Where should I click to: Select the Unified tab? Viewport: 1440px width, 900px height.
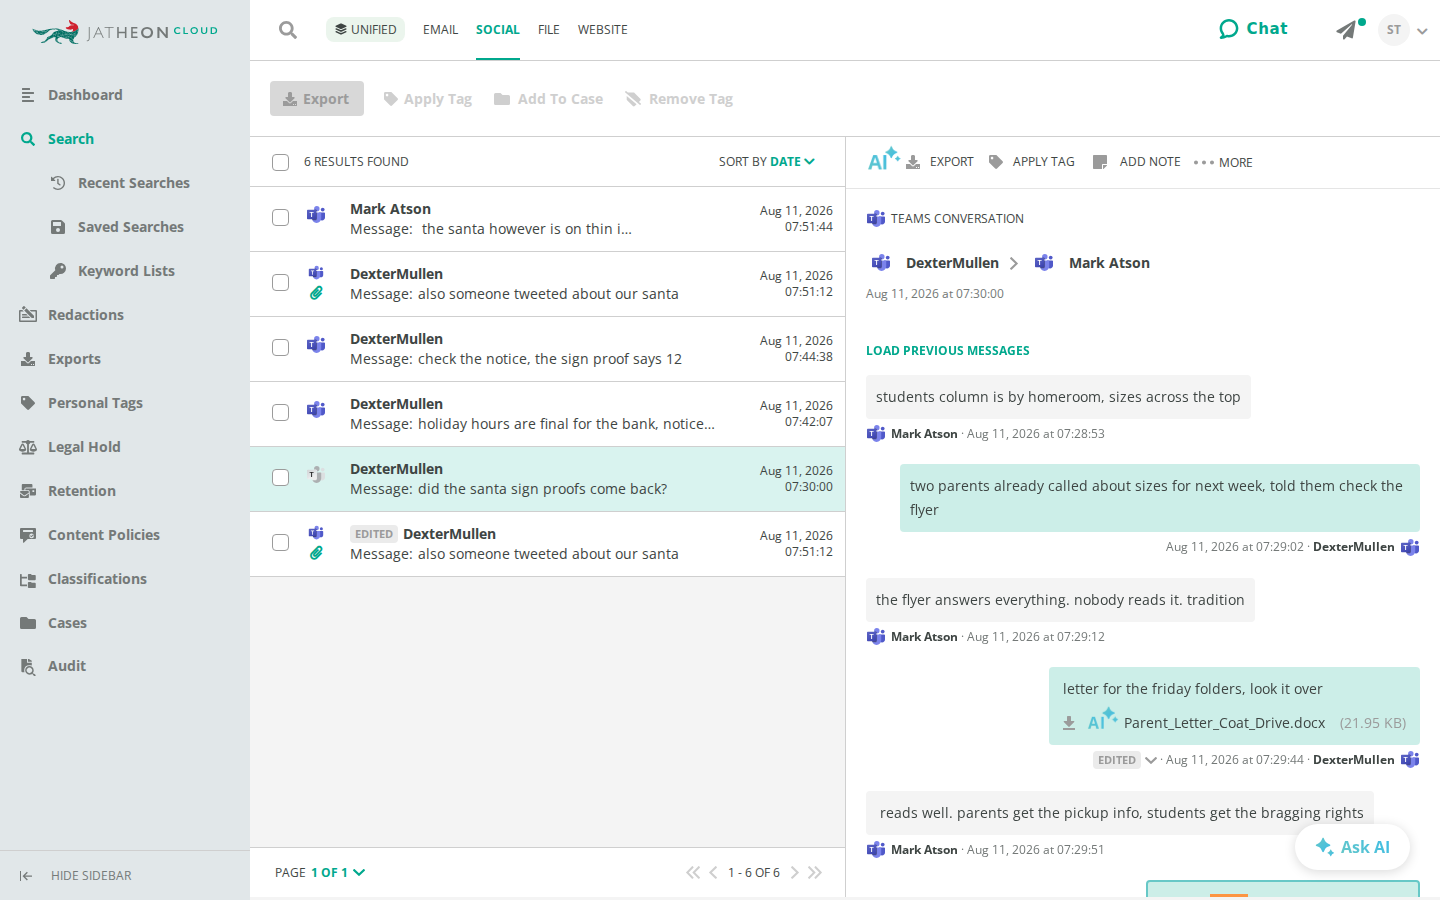pos(365,30)
